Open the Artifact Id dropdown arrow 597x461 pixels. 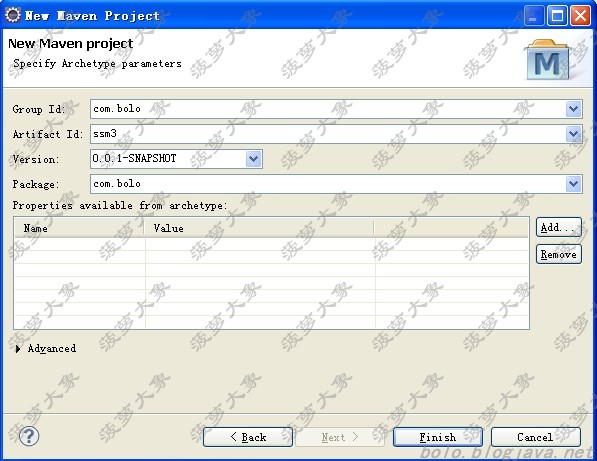pyautogui.click(x=573, y=134)
